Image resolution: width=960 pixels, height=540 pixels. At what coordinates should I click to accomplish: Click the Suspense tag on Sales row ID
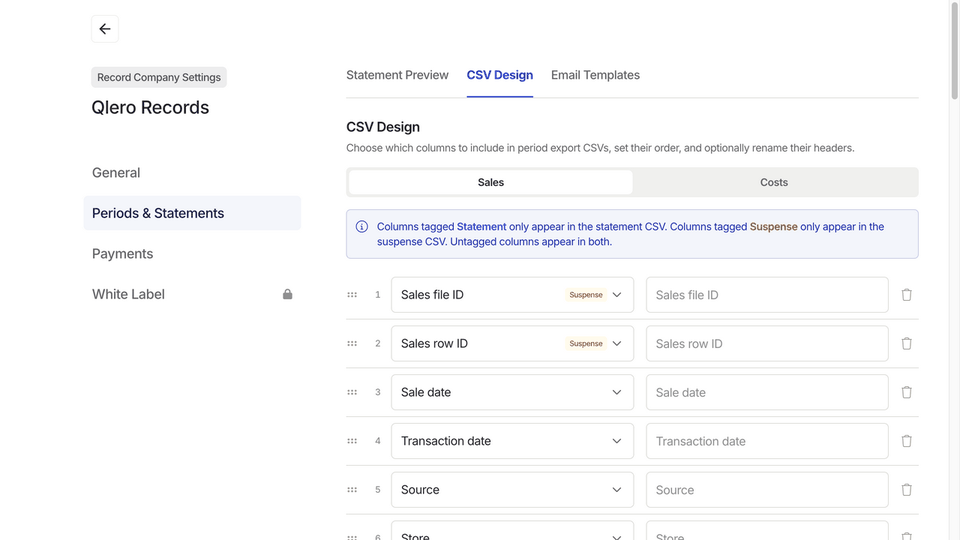click(x=586, y=343)
